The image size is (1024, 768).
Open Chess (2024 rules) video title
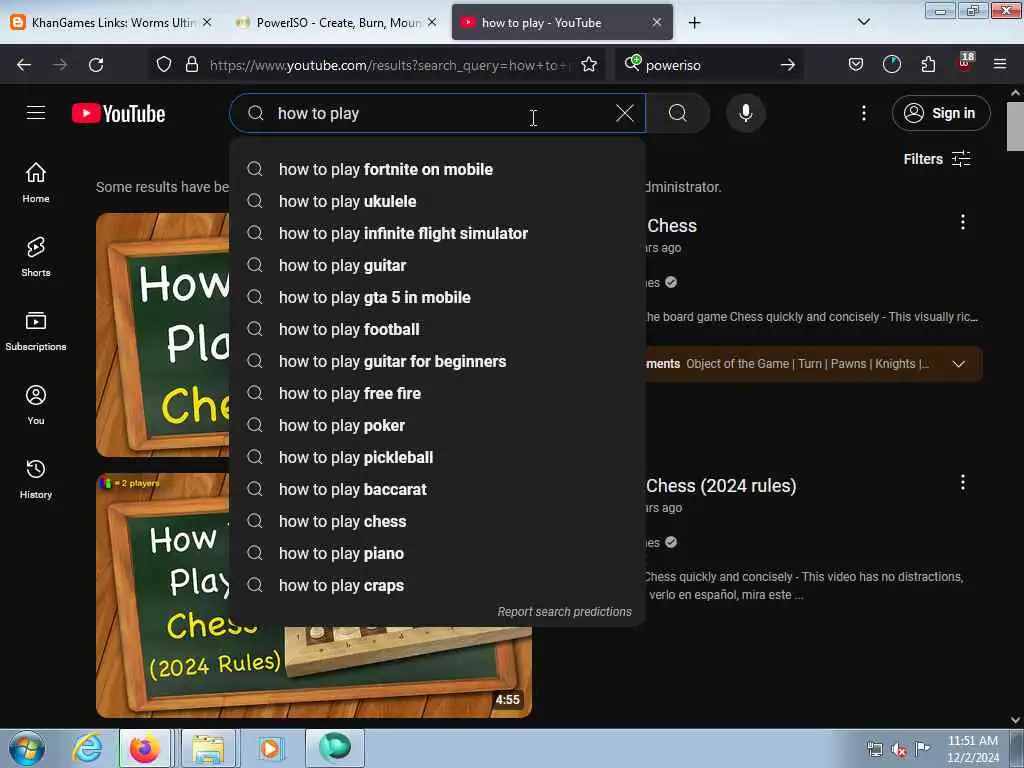[721, 486]
